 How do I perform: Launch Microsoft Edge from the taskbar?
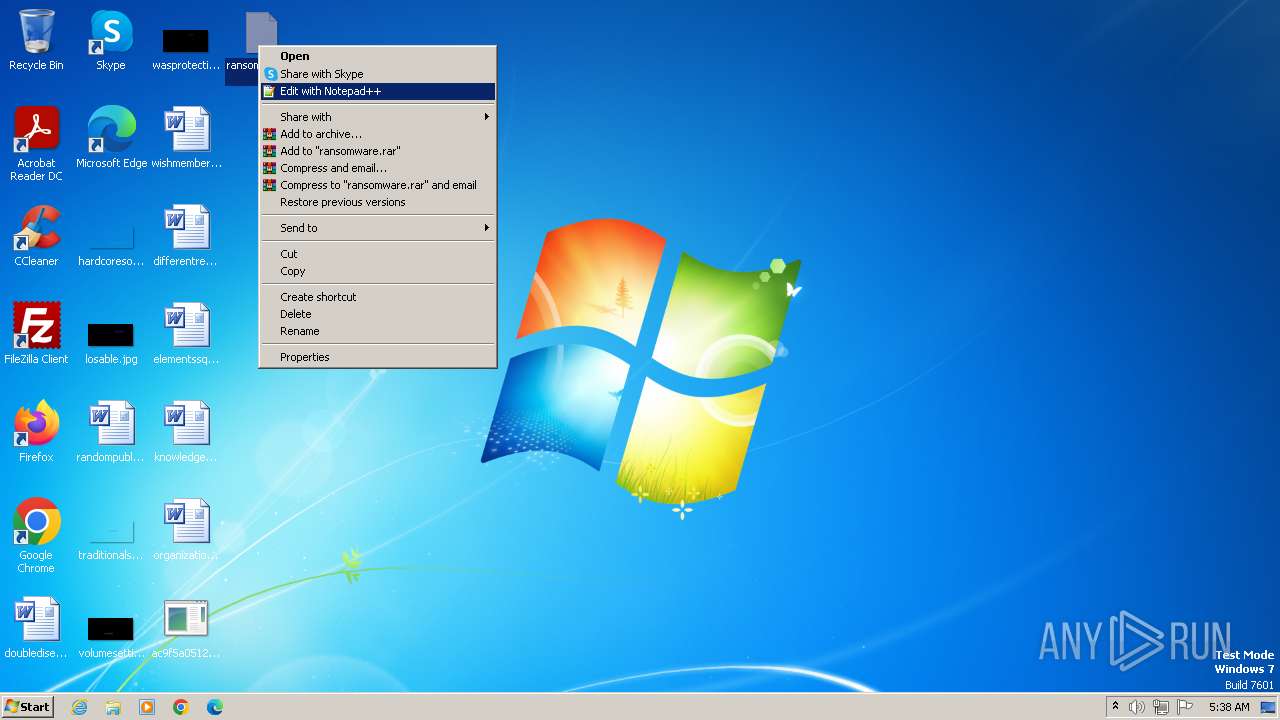(215, 707)
